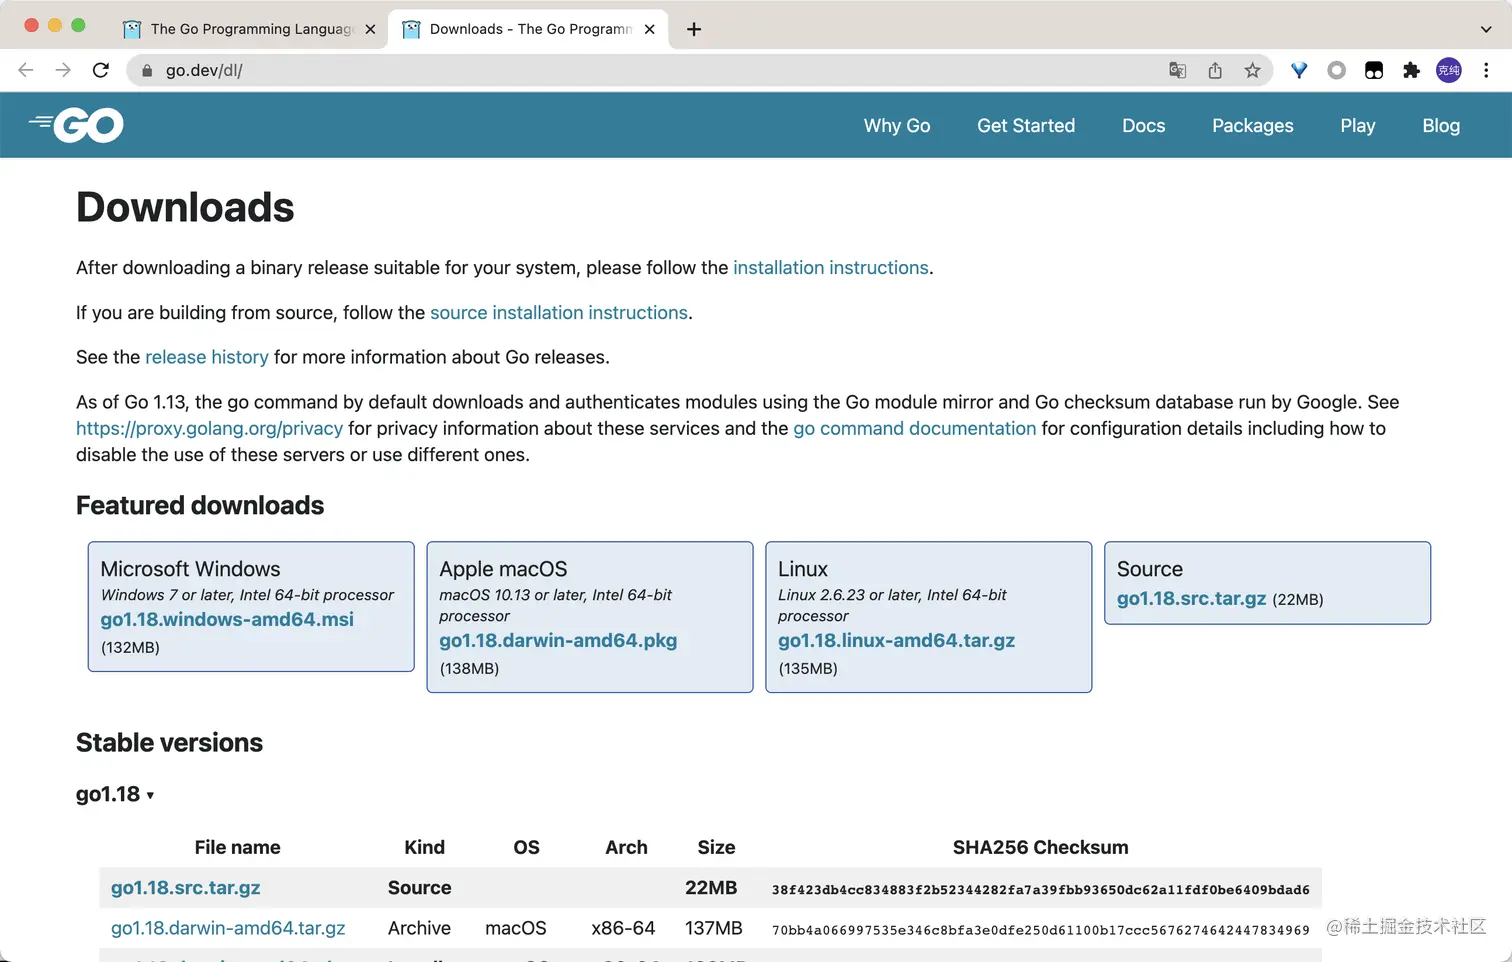Click the Archive kind cell
Viewport: 1512px width, 962px height.
(419, 928)
